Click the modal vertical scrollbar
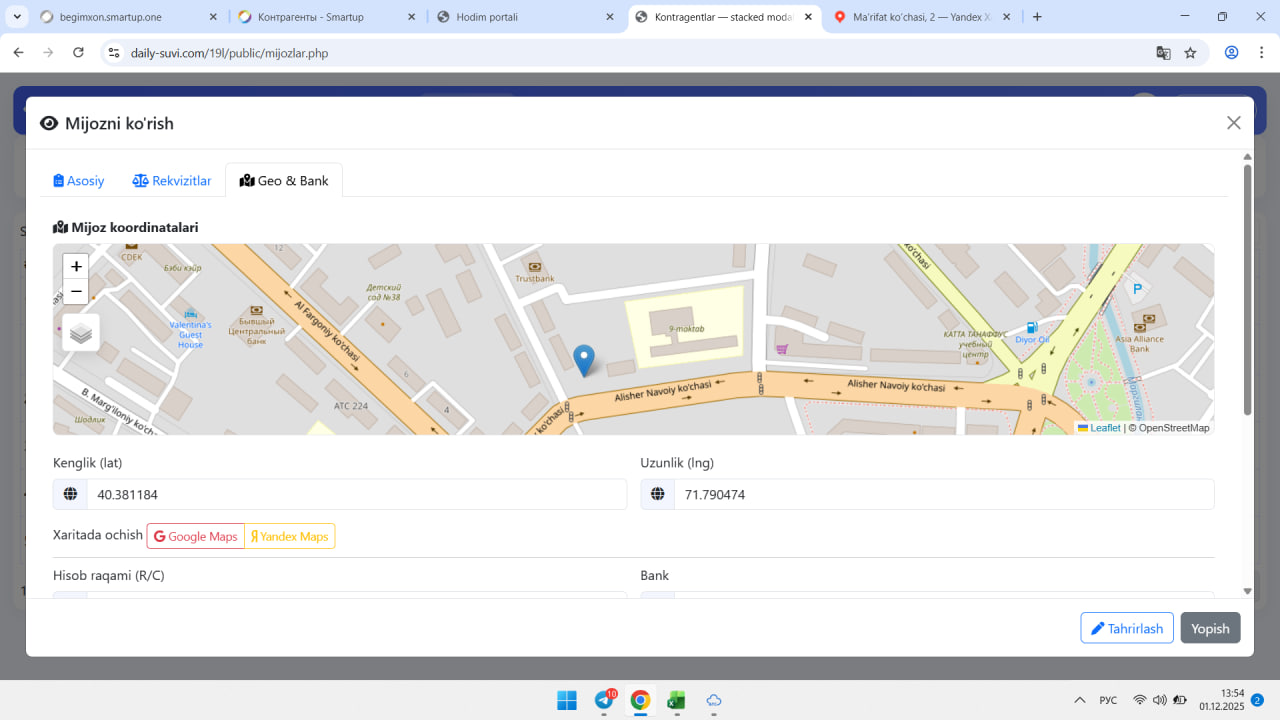The width and height of the screenshot is (1280, 720). pos(1247,290)
